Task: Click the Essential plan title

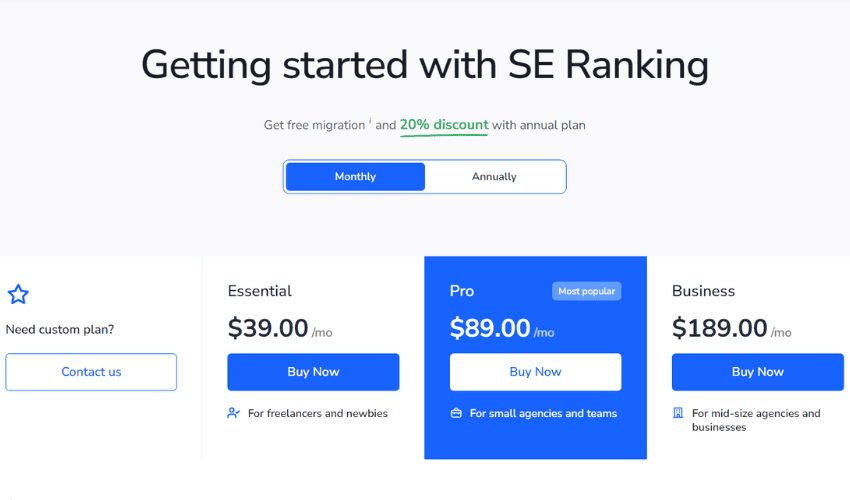Action: (x=259, y=291)
